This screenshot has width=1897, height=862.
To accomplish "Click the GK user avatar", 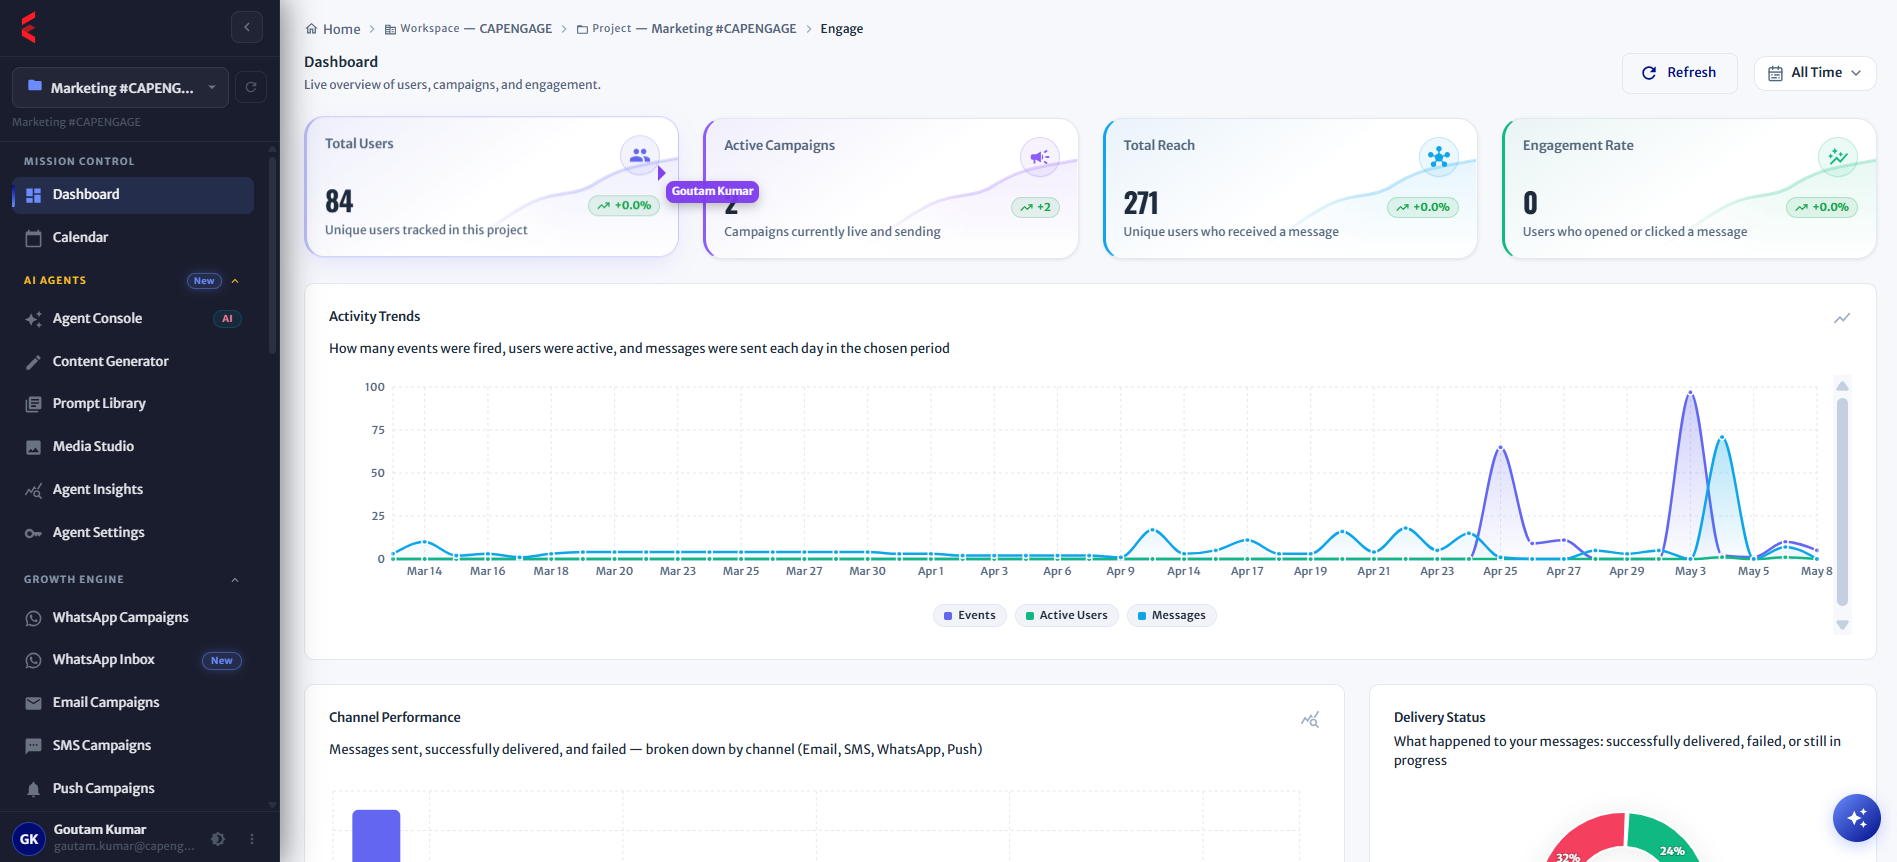I will click(x=29, y=839).
